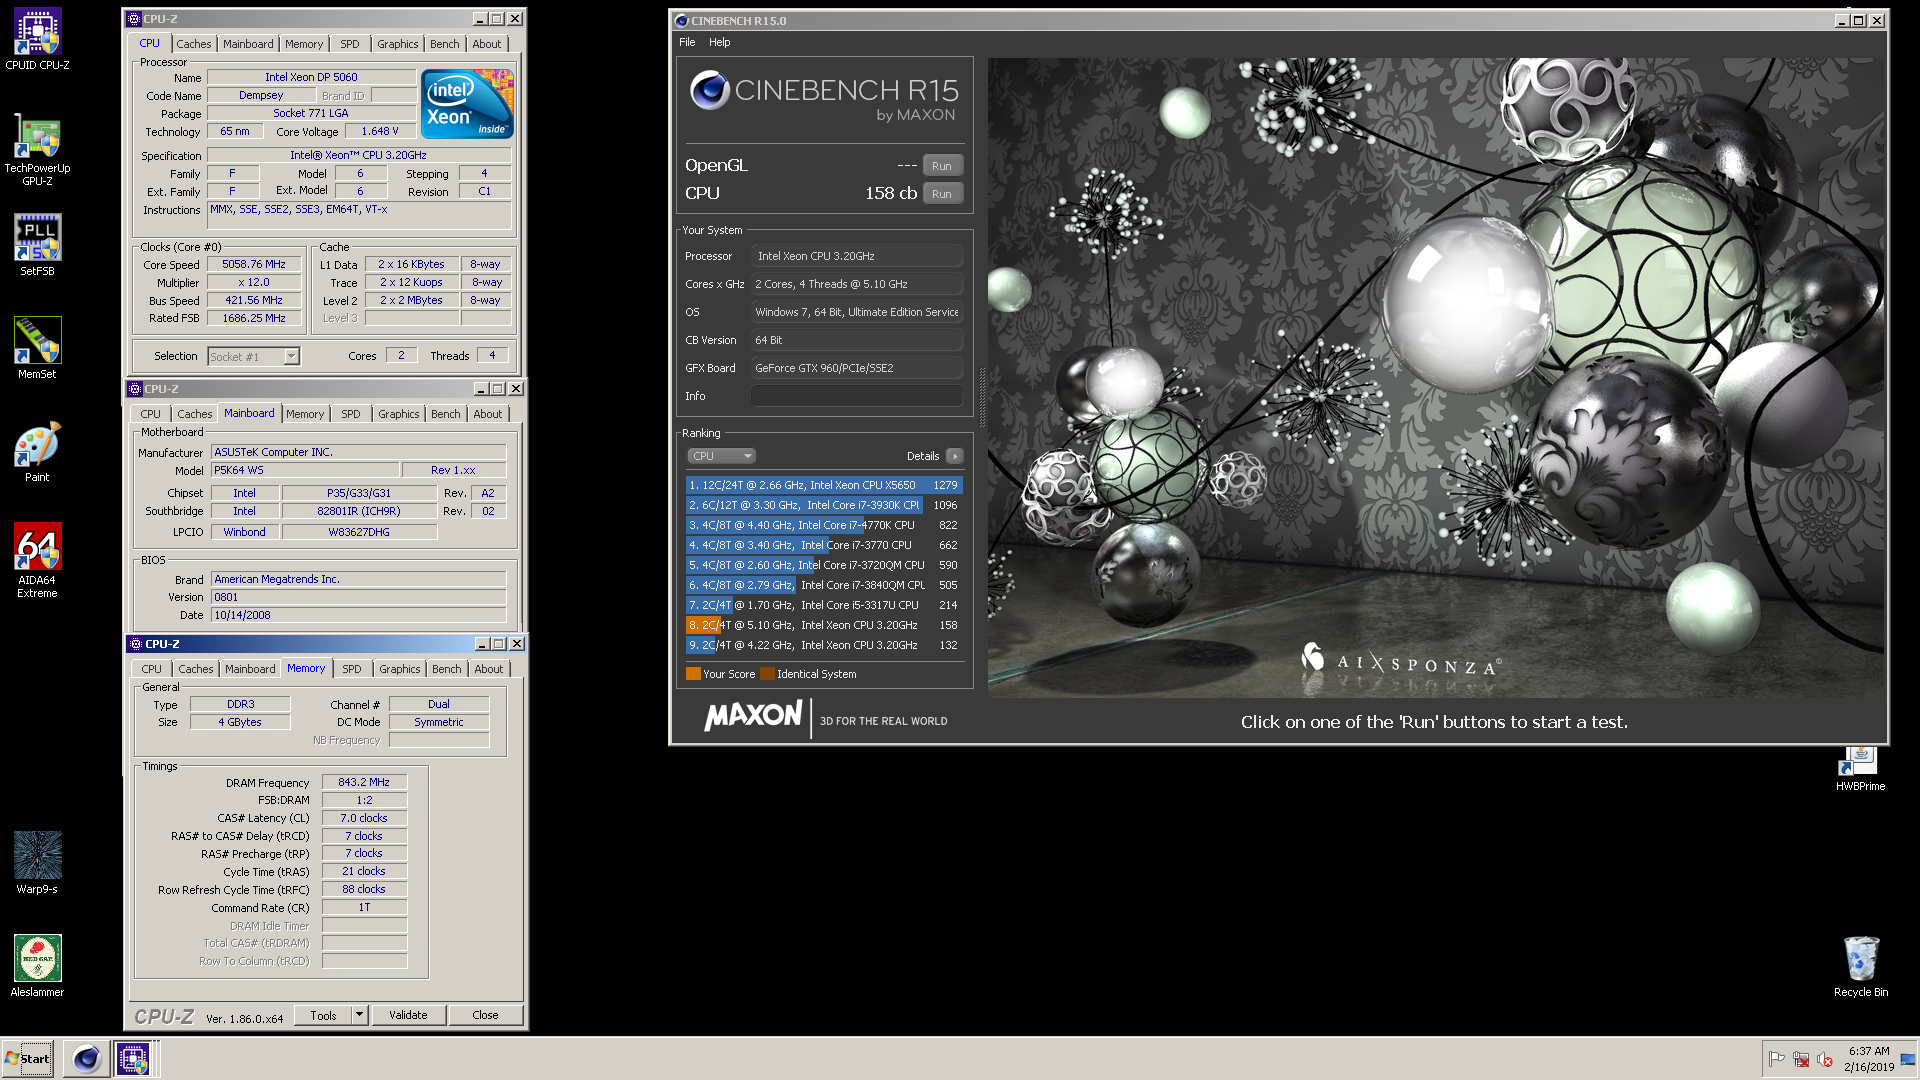Image resolution: width=1920 pixels, height=1080 pixels.
Task: Open the Aleslammer desktop icon
Action: click(37, 965)
